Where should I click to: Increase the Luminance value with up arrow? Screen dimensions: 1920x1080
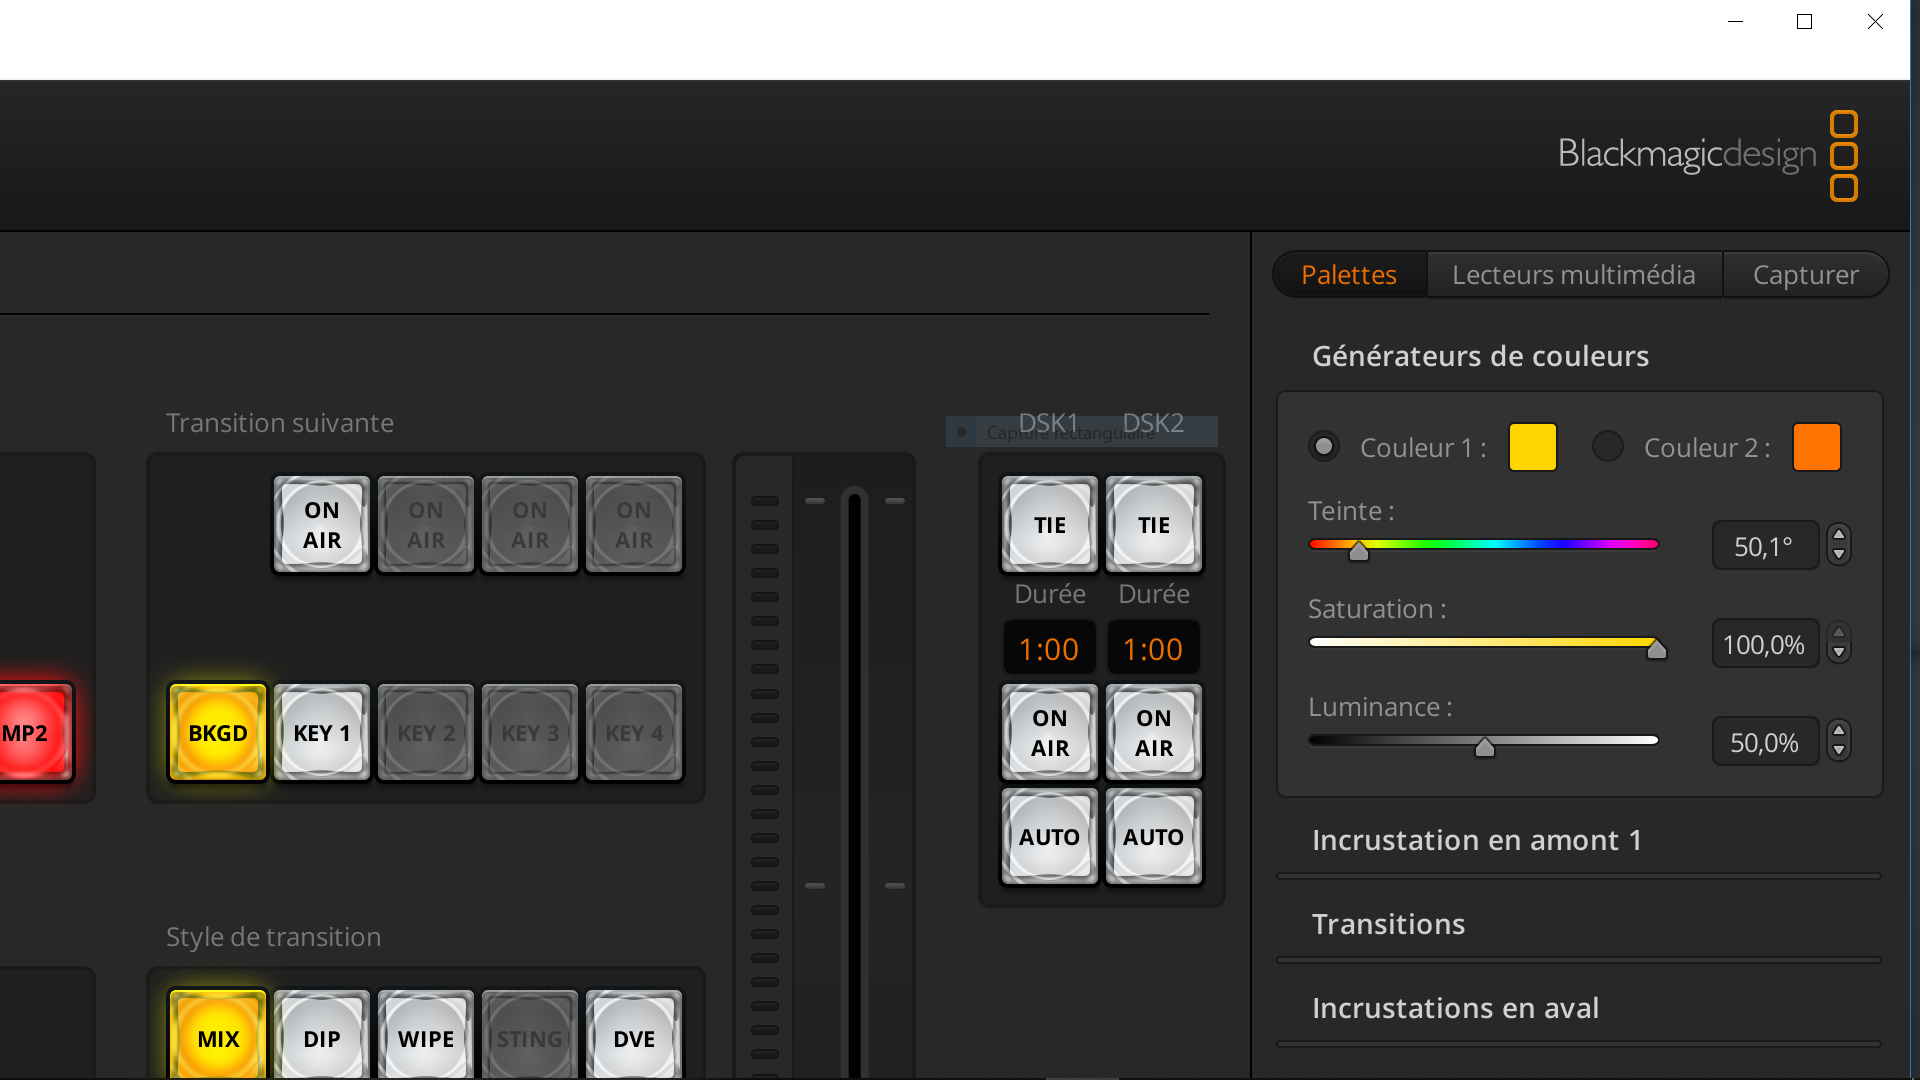tap(1839, 731)
